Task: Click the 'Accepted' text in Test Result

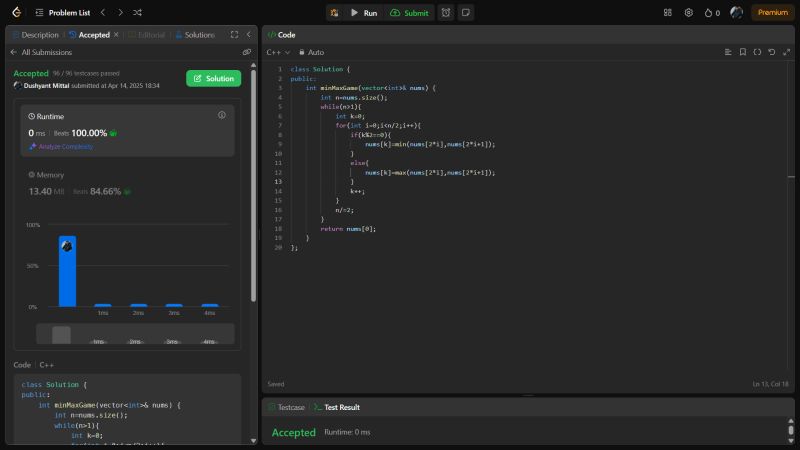Action: 294,432
